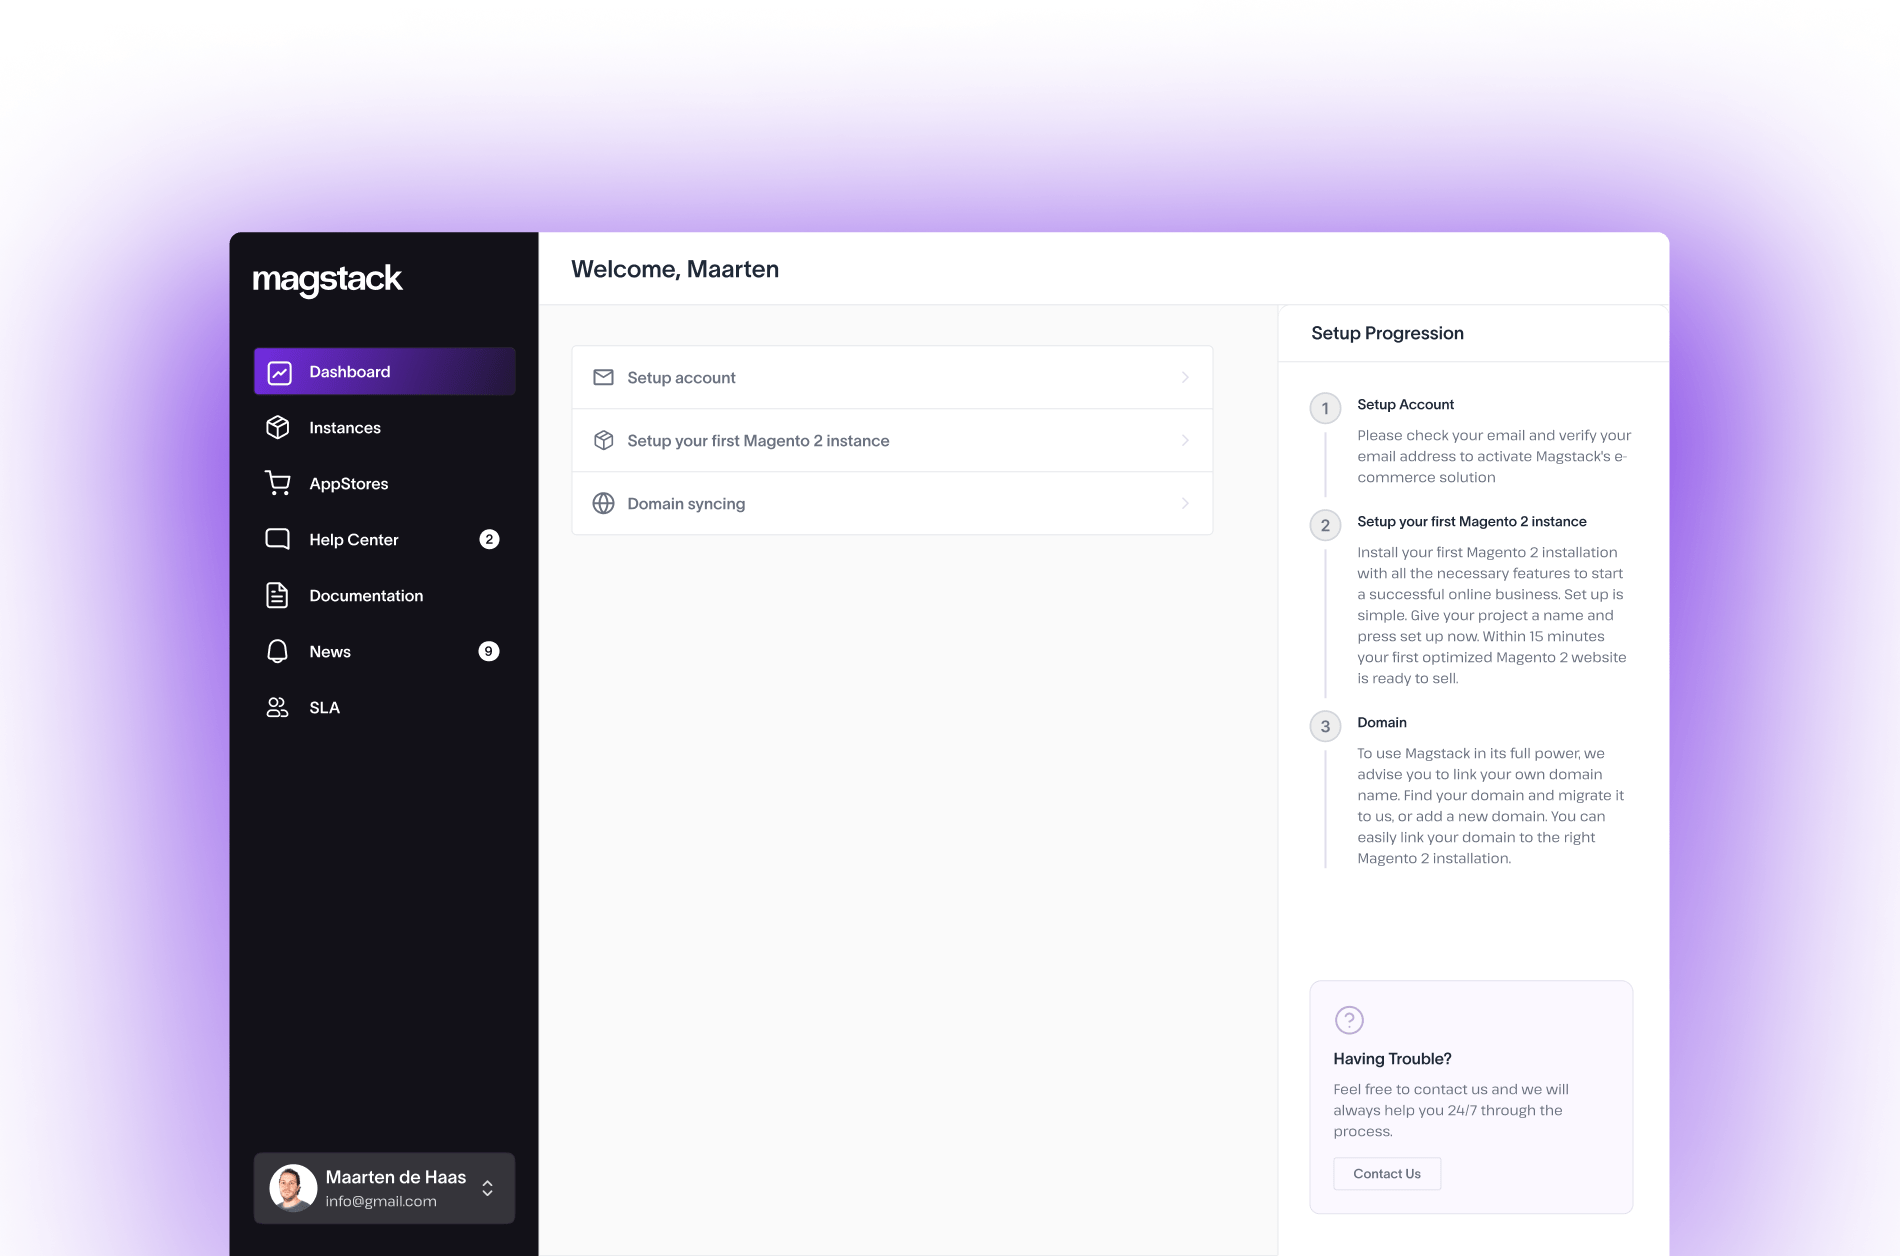Click step 3 circle in Setup Progression
Screen dimensions: 1900x1256
[1325, 726]
